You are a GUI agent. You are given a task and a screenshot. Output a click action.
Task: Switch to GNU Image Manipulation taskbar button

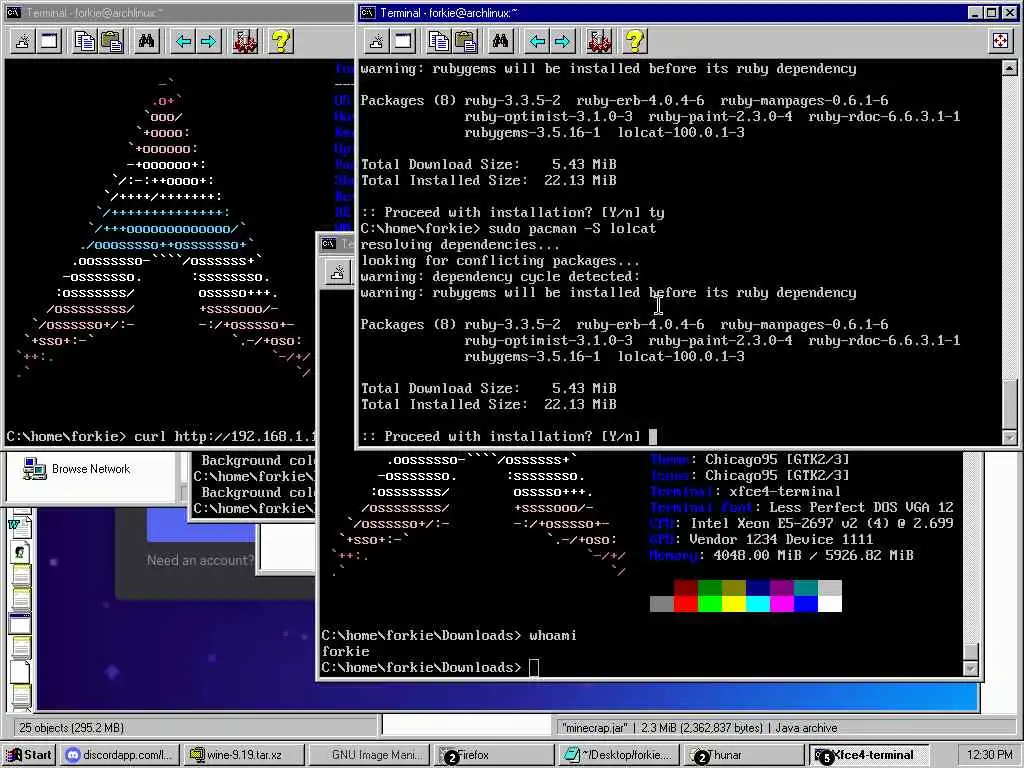click(367, 755)
